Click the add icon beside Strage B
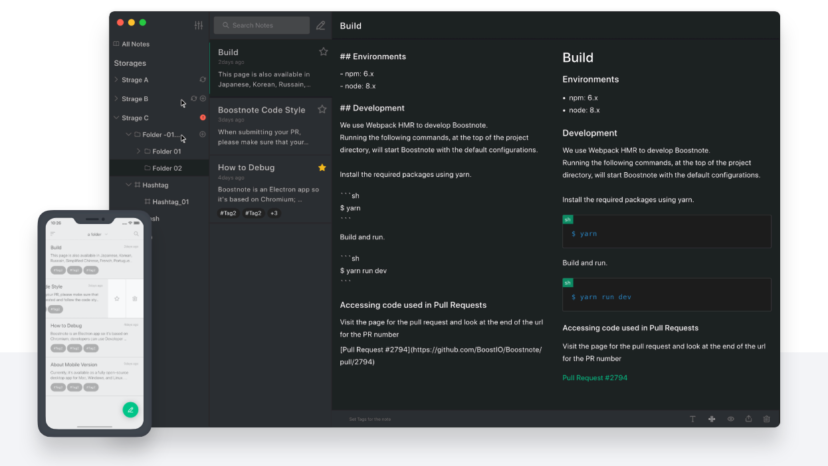 (x=203, y=99)
